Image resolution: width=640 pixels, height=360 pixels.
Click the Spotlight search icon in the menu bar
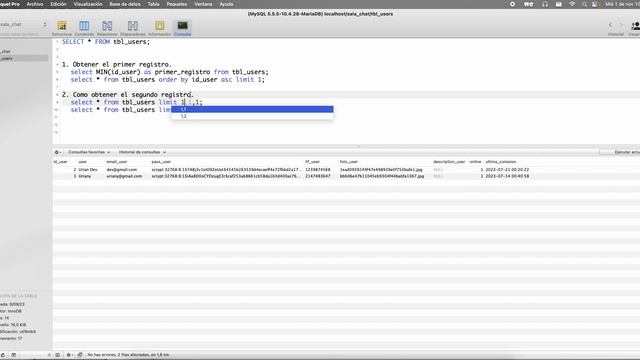coord(584,4)
